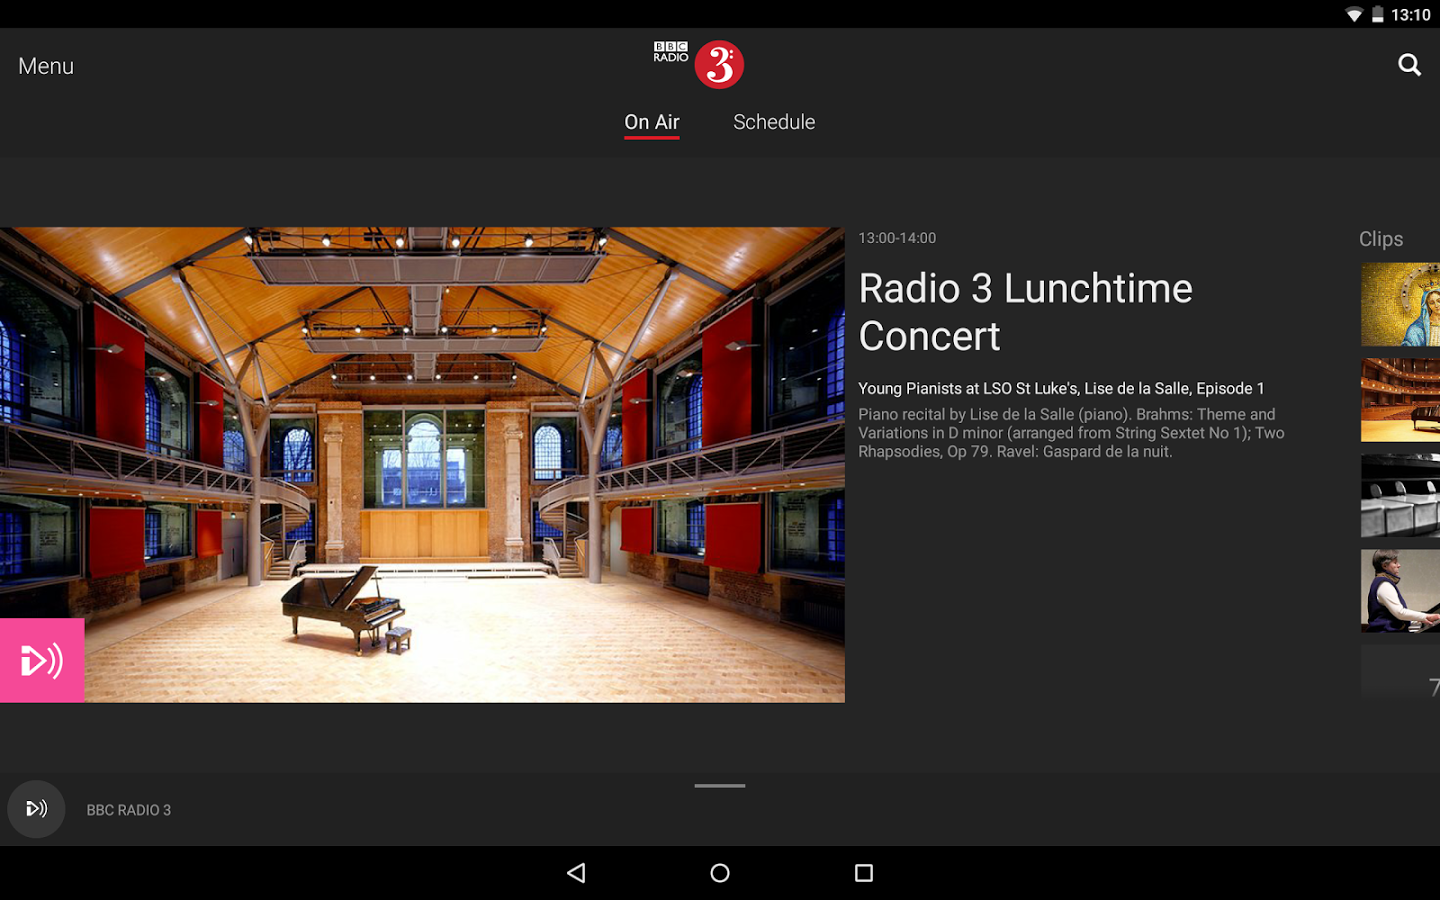Screen dimensions: 1440x900
Task: Open the Radio 3 Lunchtime Concert title
Action: coord(1026,311)
